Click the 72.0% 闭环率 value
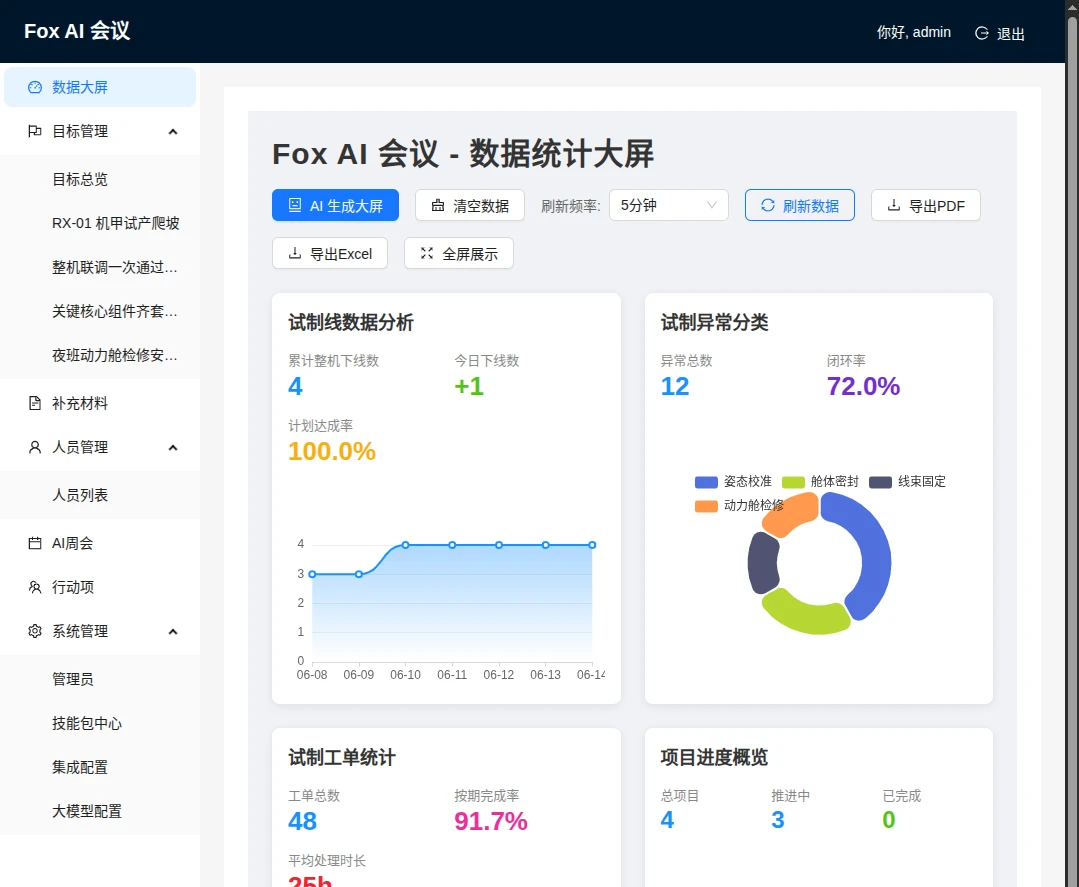Viewport: 1079px width, 887px height. pos(863,387)
